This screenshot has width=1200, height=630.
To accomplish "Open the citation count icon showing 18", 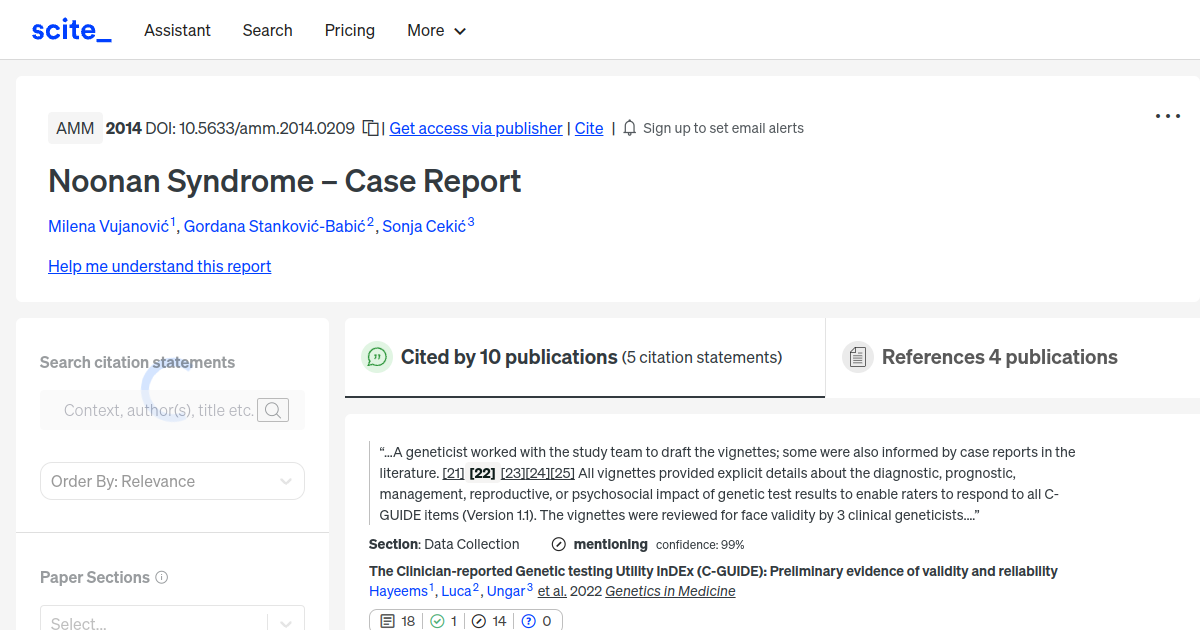I will tap(386, 620).
